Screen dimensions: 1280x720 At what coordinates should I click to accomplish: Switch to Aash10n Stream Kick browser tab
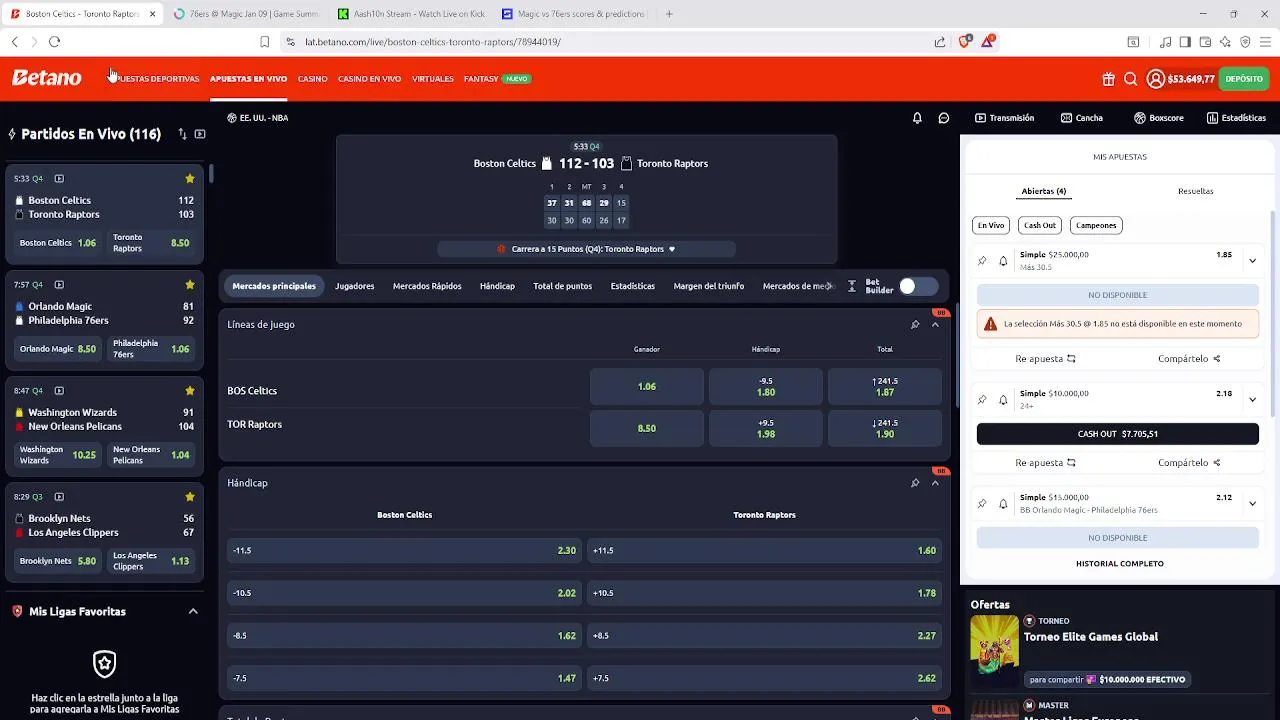[x=410, y=14]
